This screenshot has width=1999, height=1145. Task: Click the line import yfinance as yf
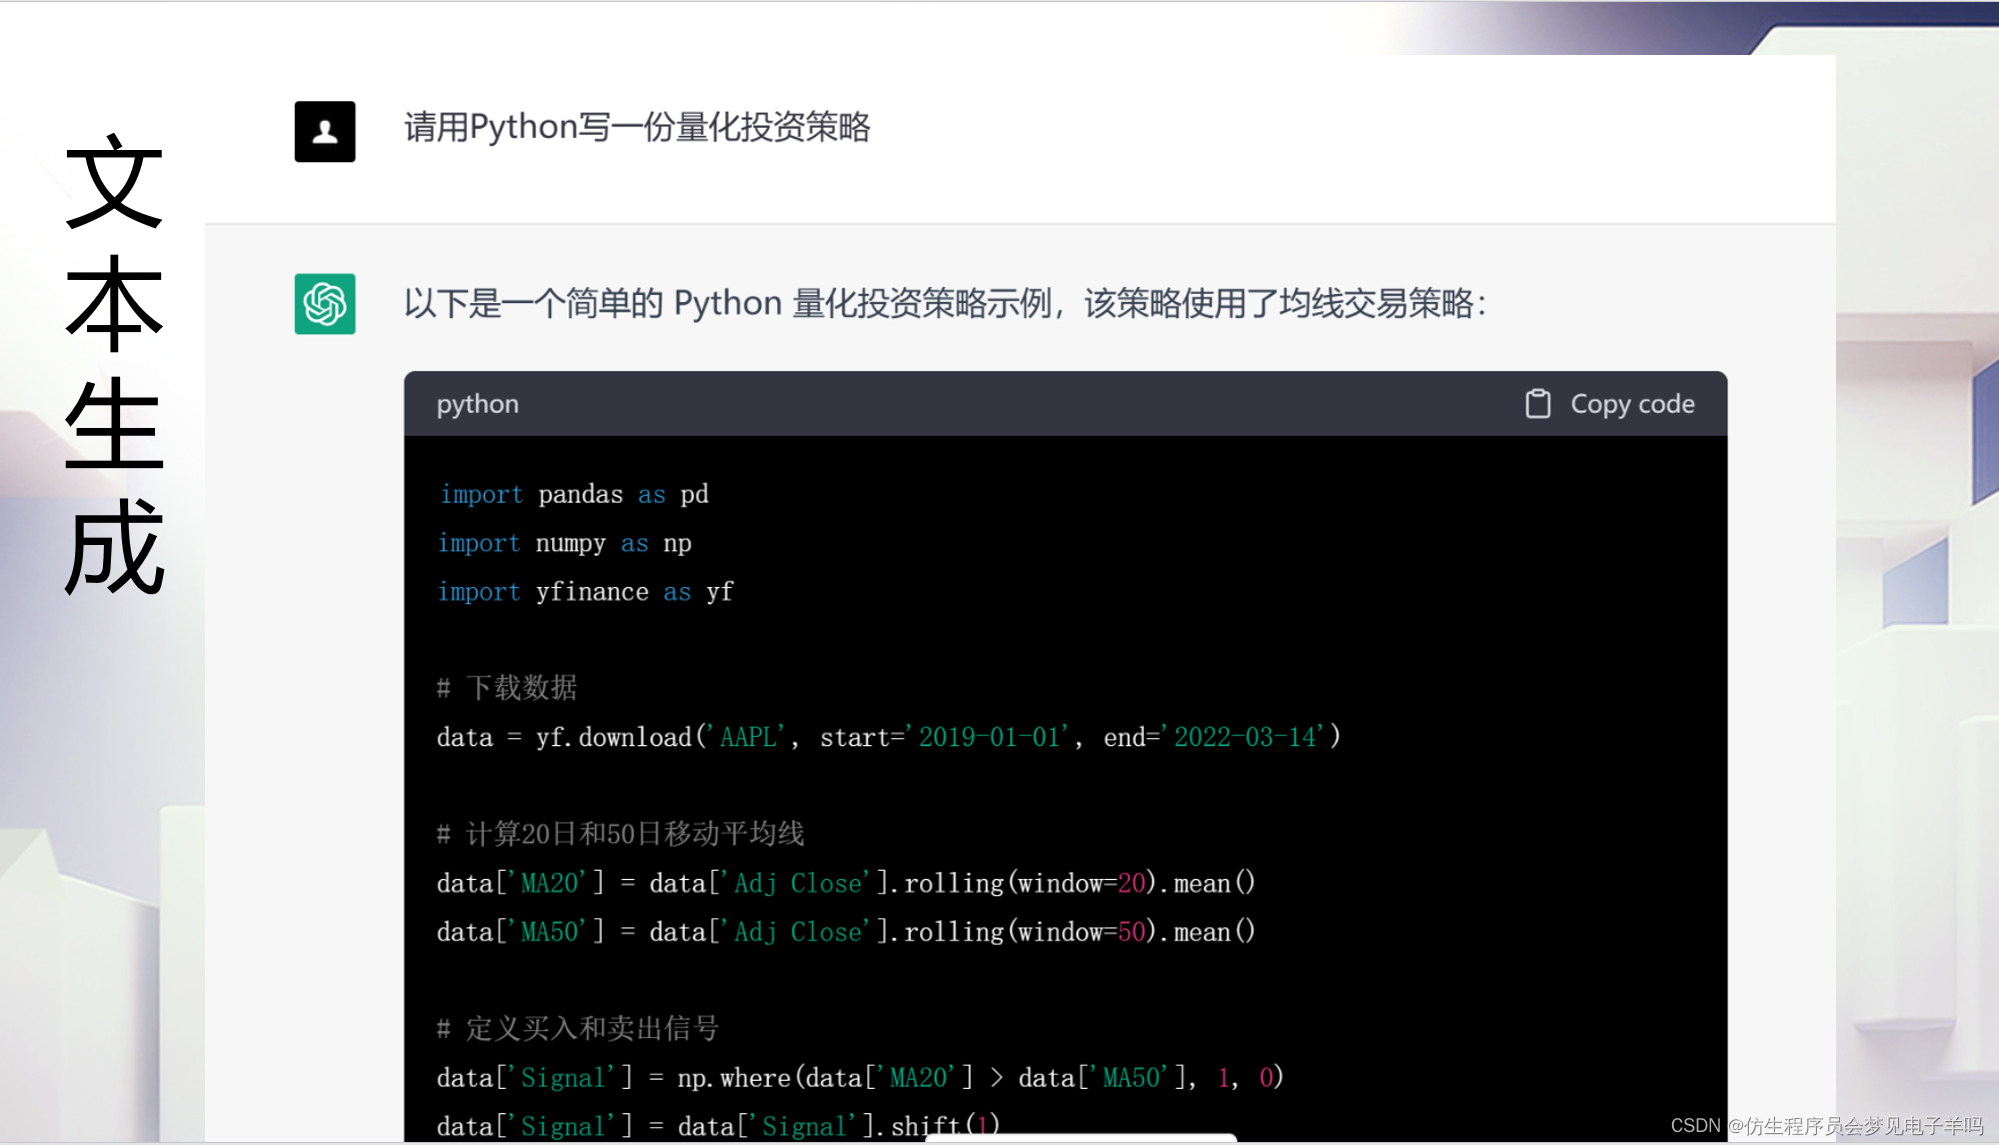(x=586, y=592)
